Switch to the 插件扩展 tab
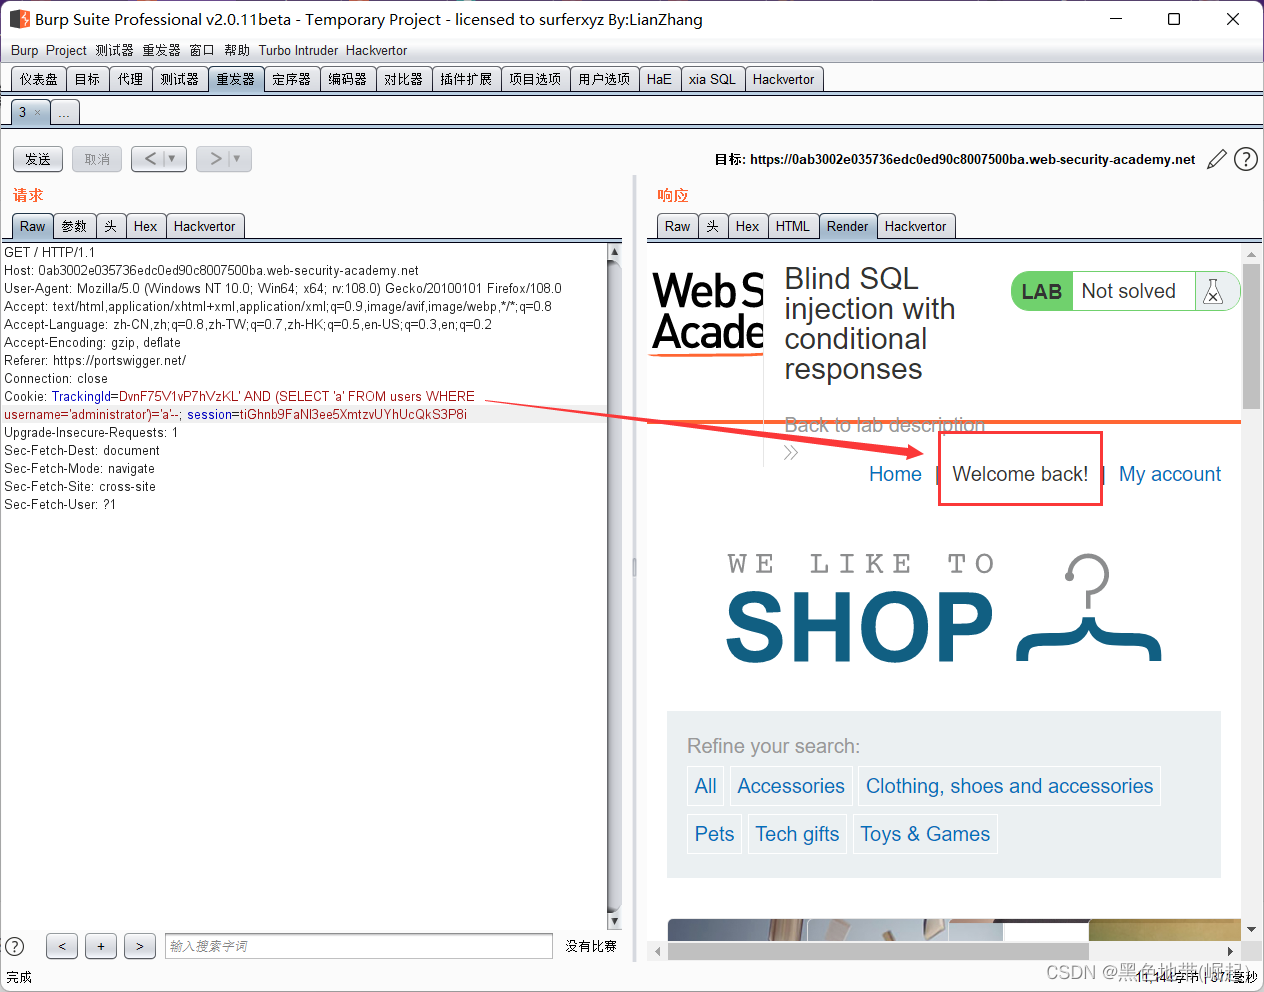The image size is (1264, 992). coord(466,79)
